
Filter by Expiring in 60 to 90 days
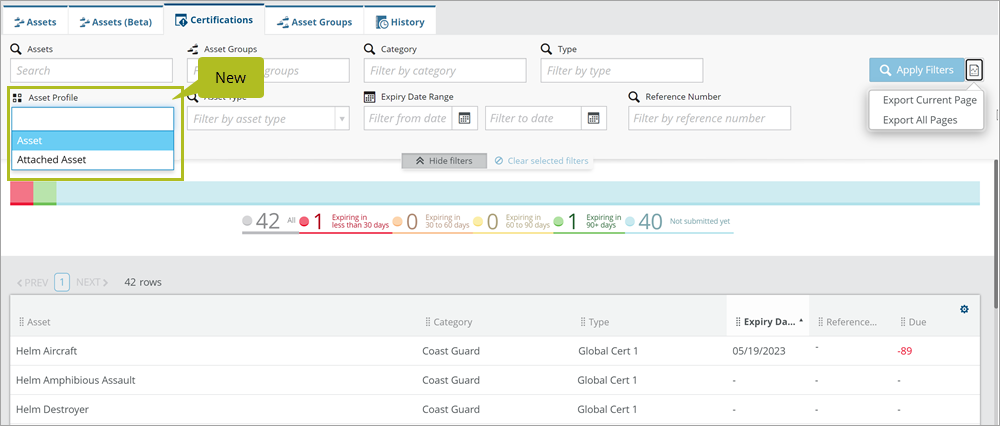[x=513, y=221]
